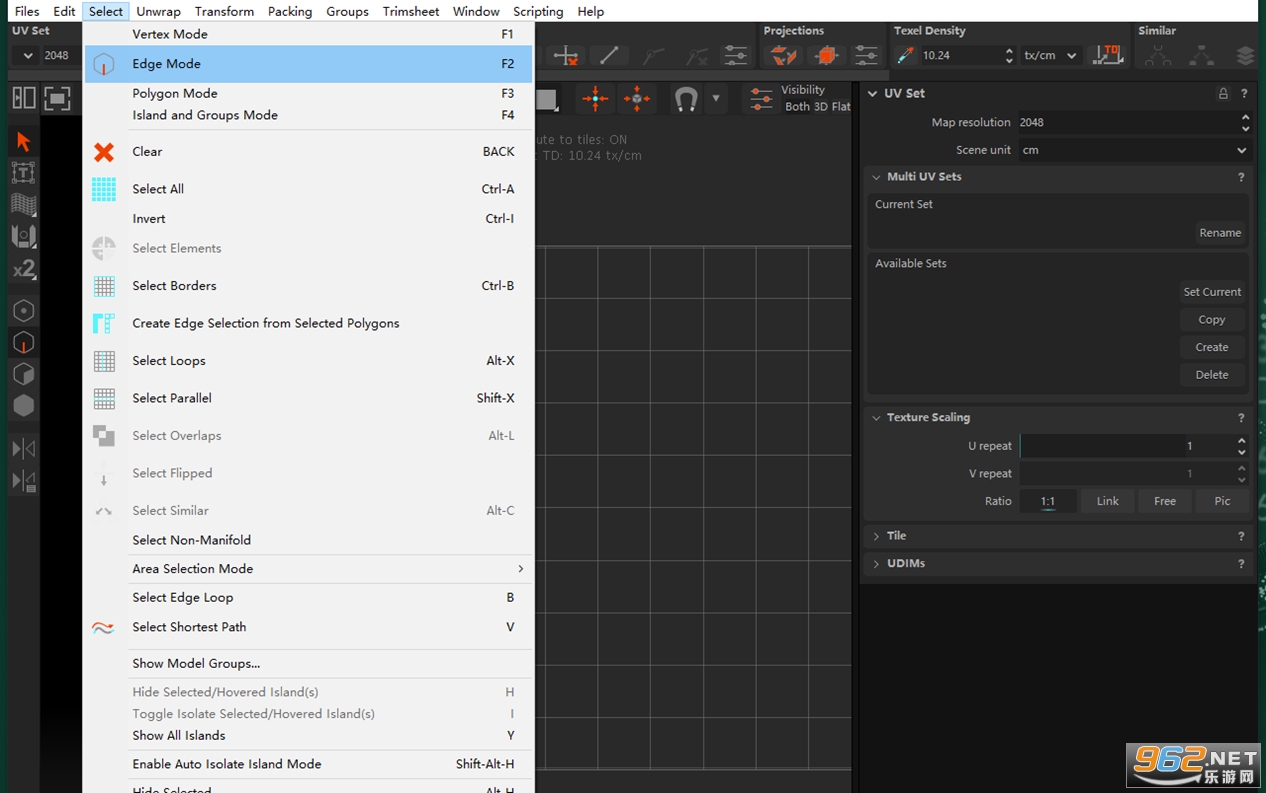
Task: Switch to edge mode hexagon in left toolbar
Action: click(x=23, y=343)
